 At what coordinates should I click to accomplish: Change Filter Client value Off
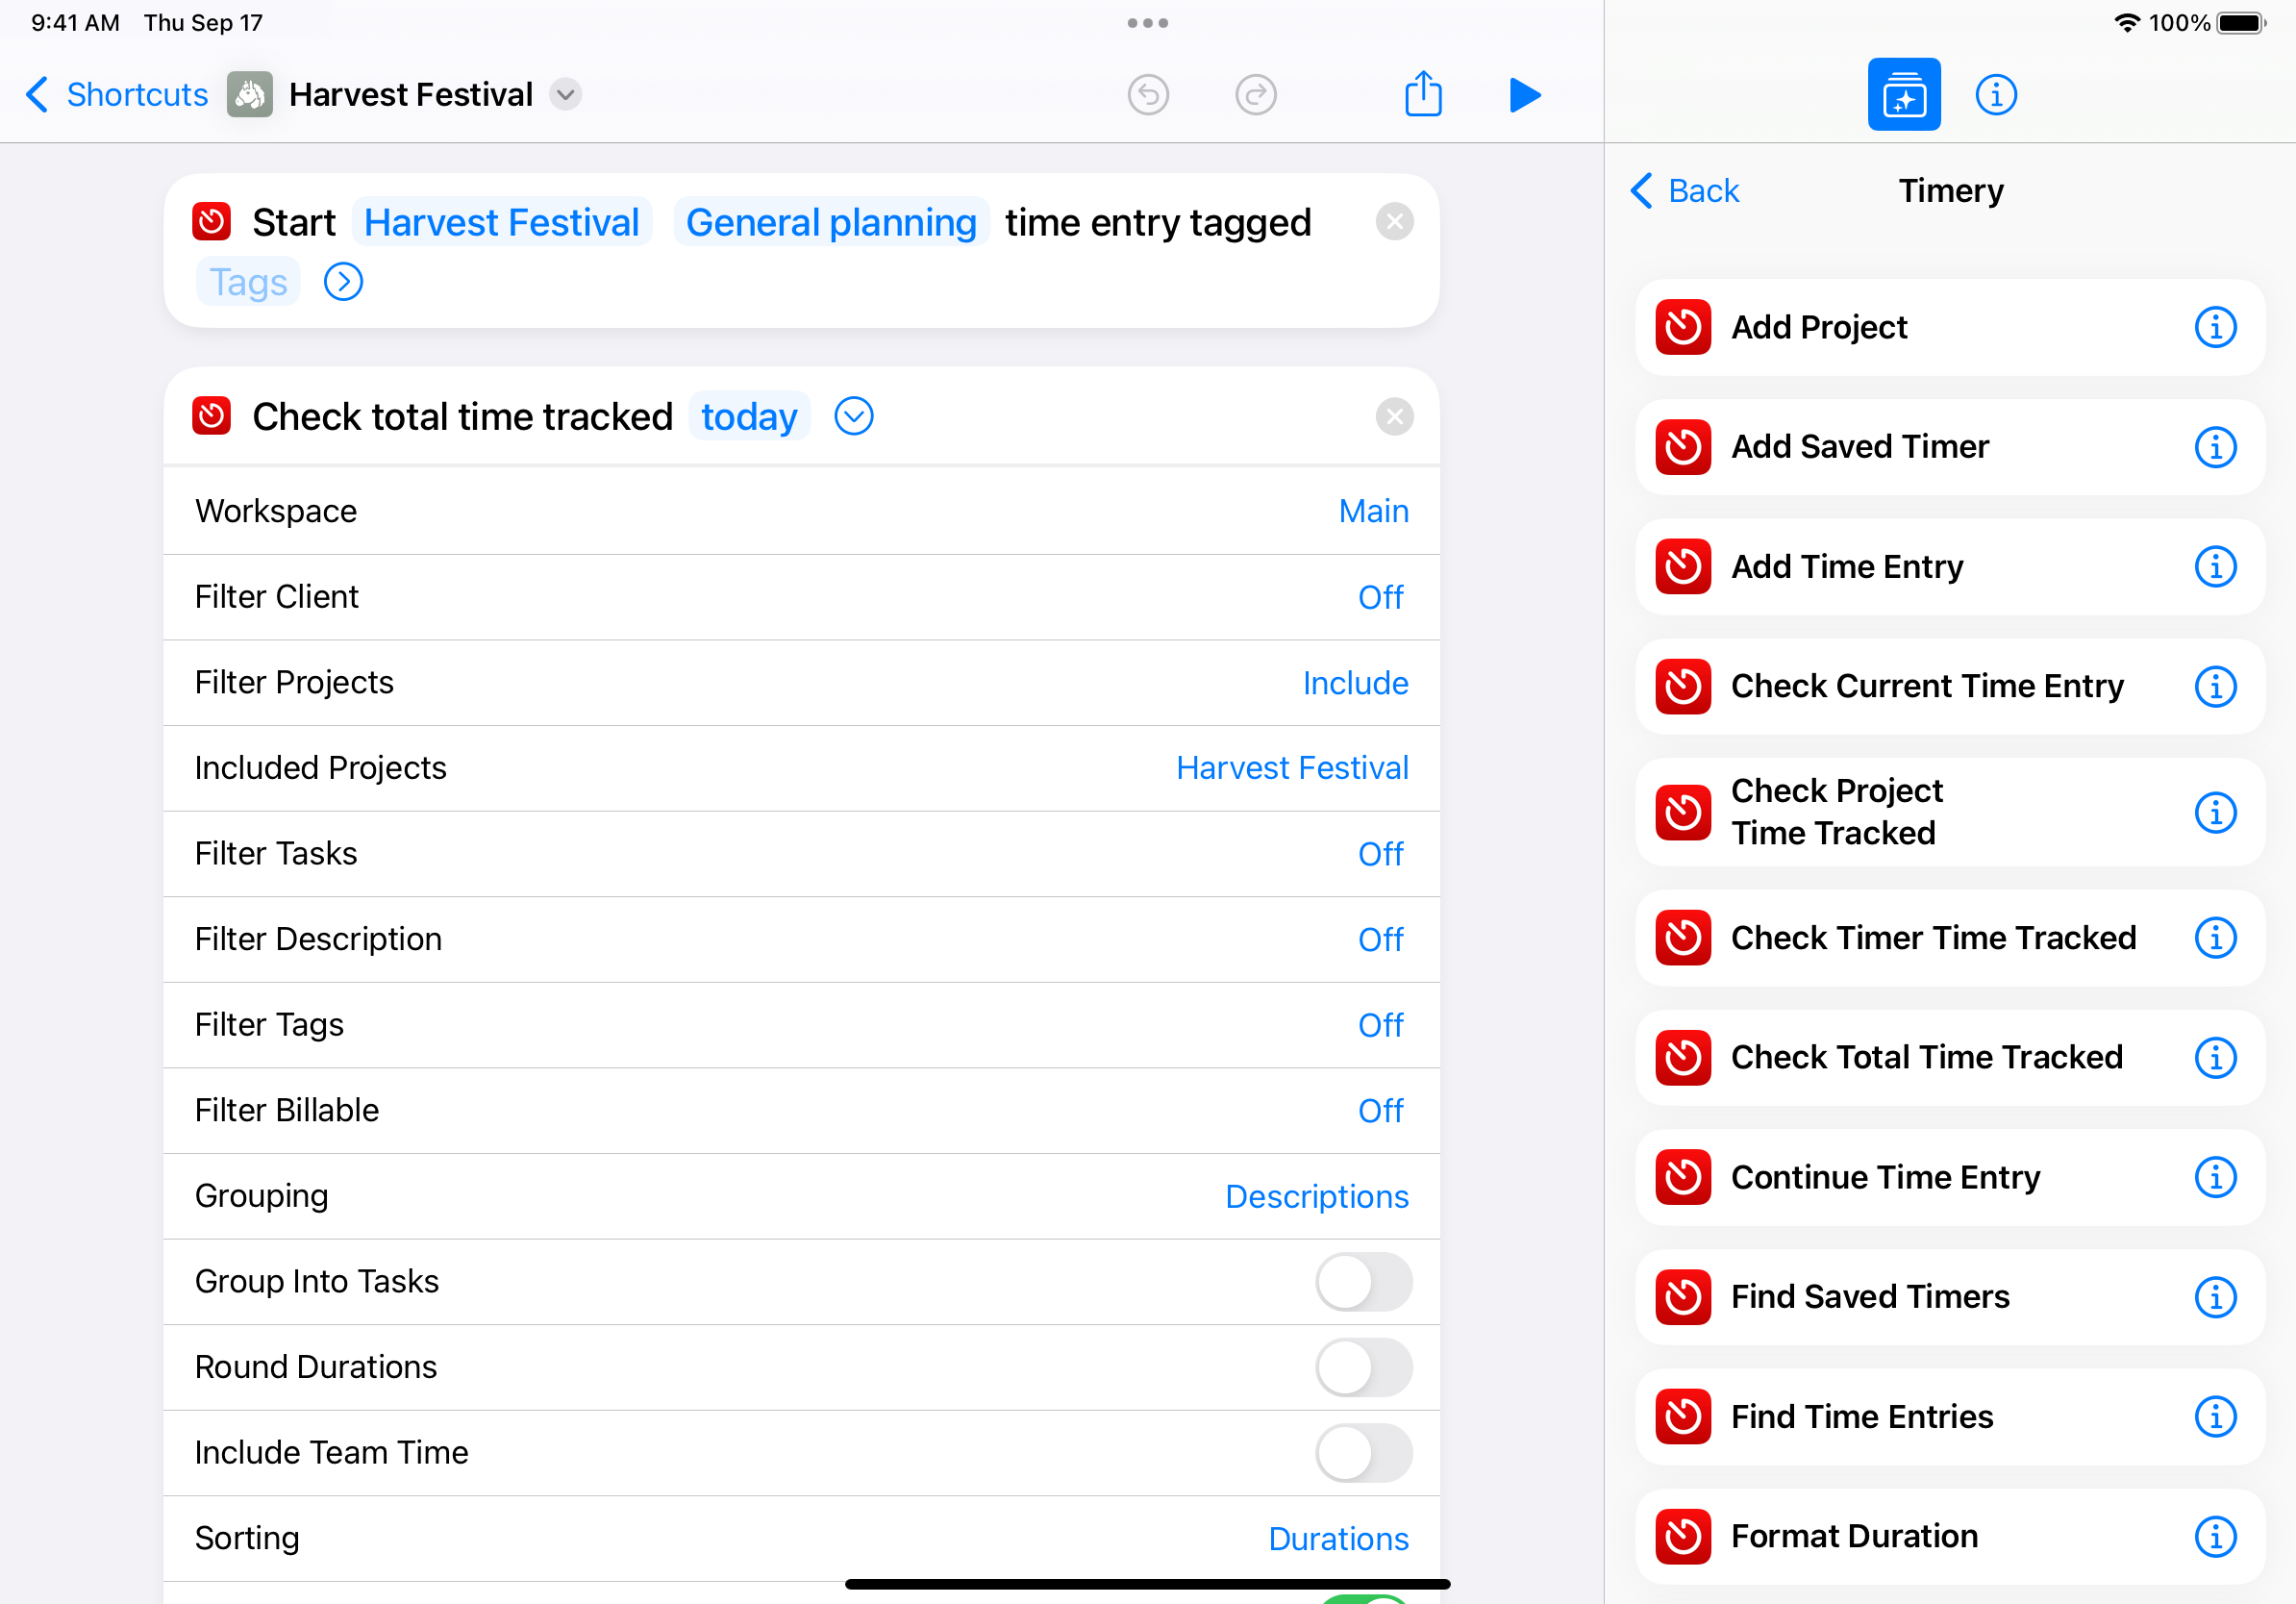[1380, 597]
